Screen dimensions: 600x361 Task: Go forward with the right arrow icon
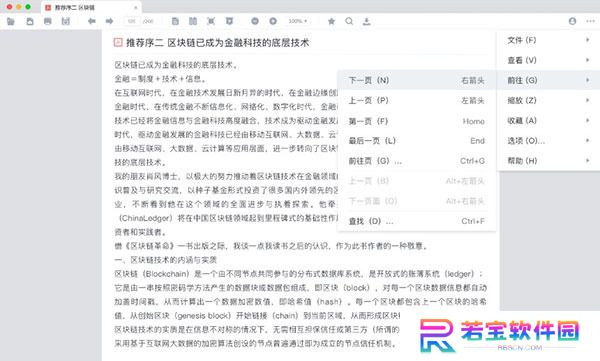point(110,21)
